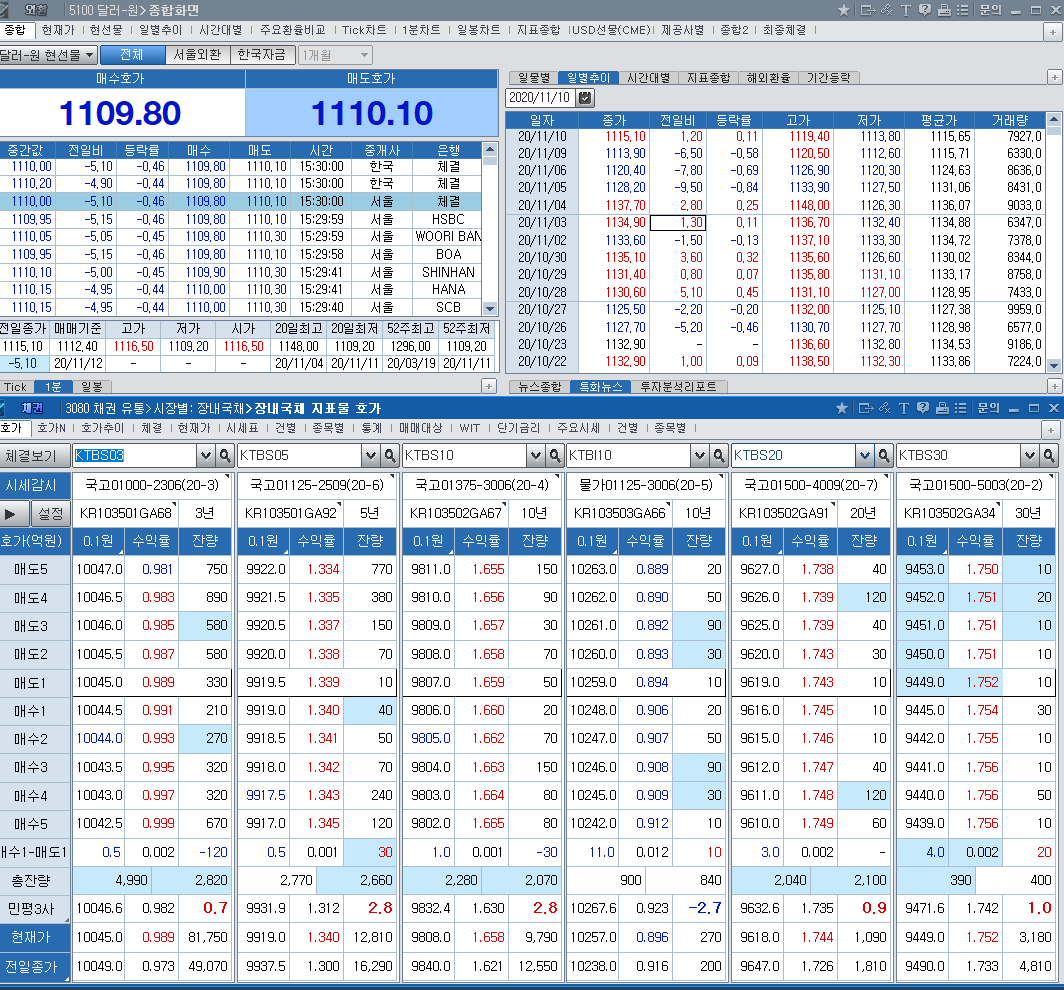Click the favorite star in the 3080 bond window title bar

pyautogui.click(x=842, y=408)
